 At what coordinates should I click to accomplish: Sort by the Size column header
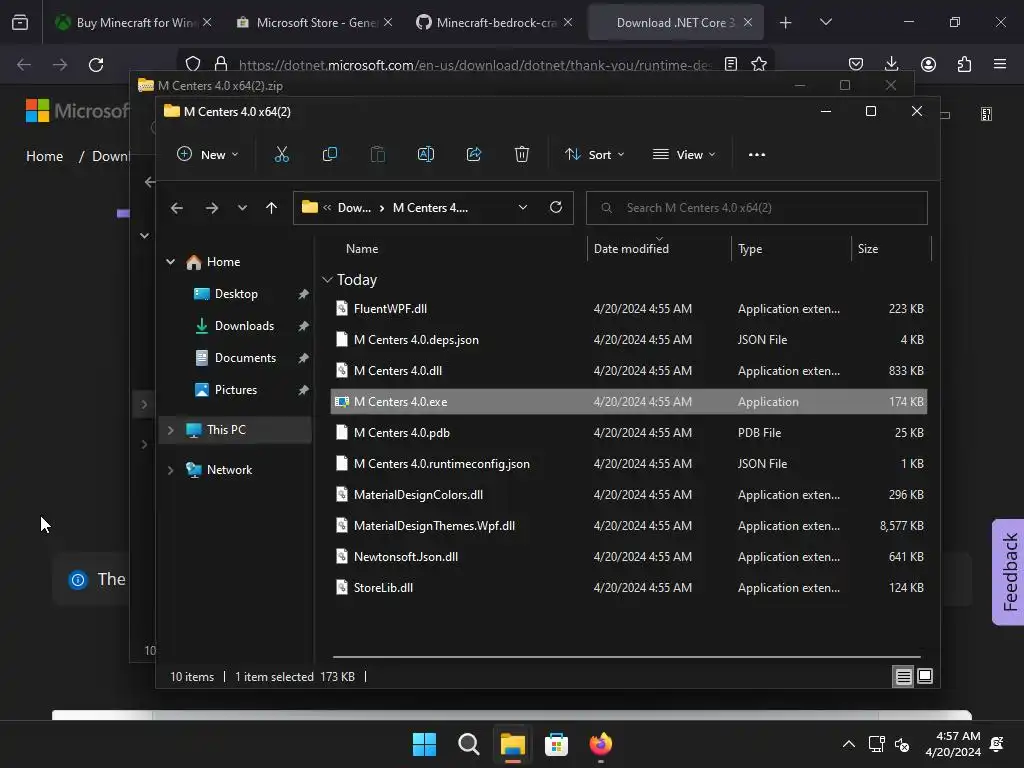pos(867,249)
